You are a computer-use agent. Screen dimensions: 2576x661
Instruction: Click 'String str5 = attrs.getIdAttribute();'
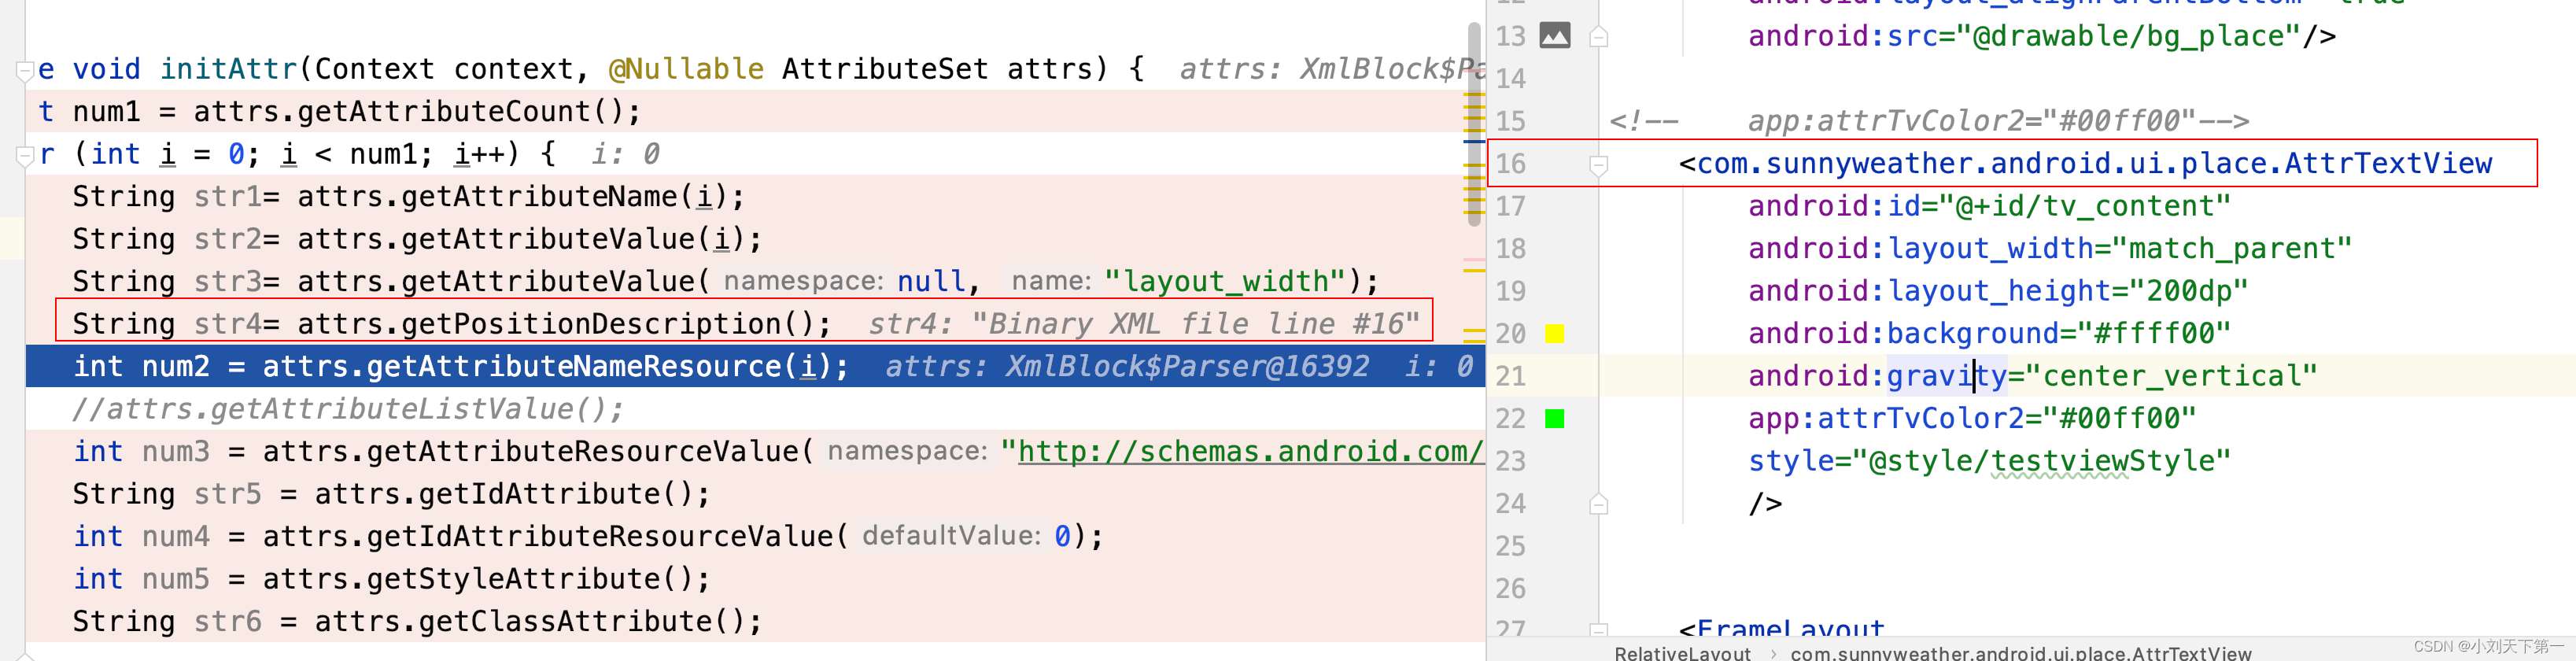[391, 494]
